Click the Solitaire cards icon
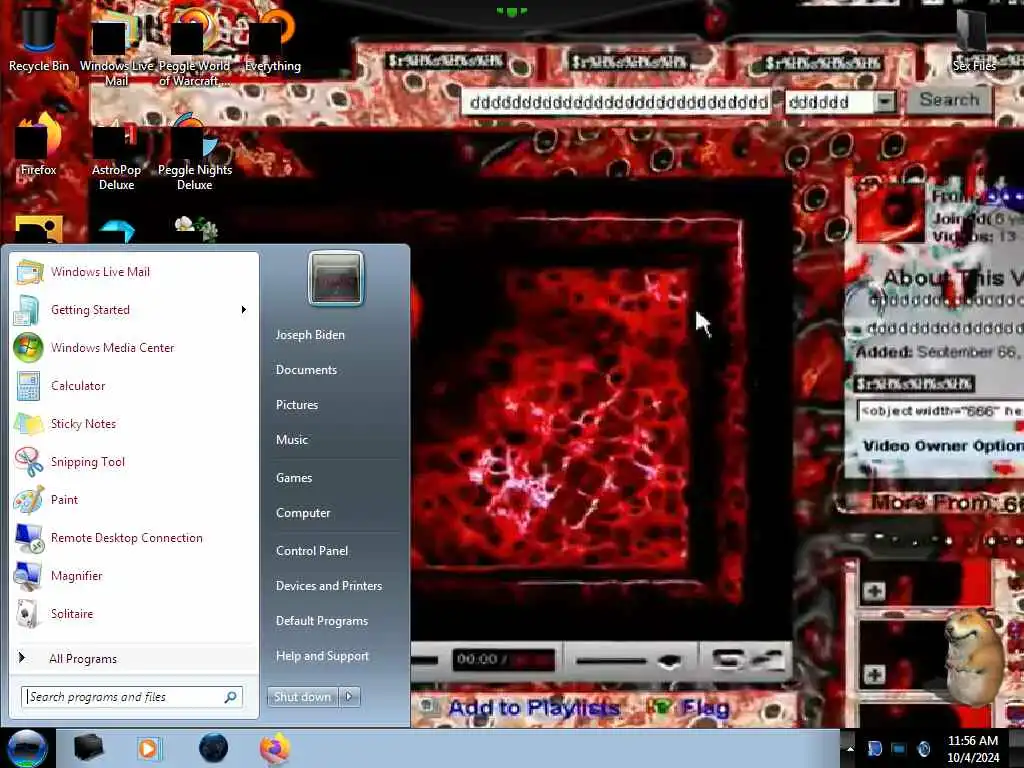 click(x=27, y=614)
